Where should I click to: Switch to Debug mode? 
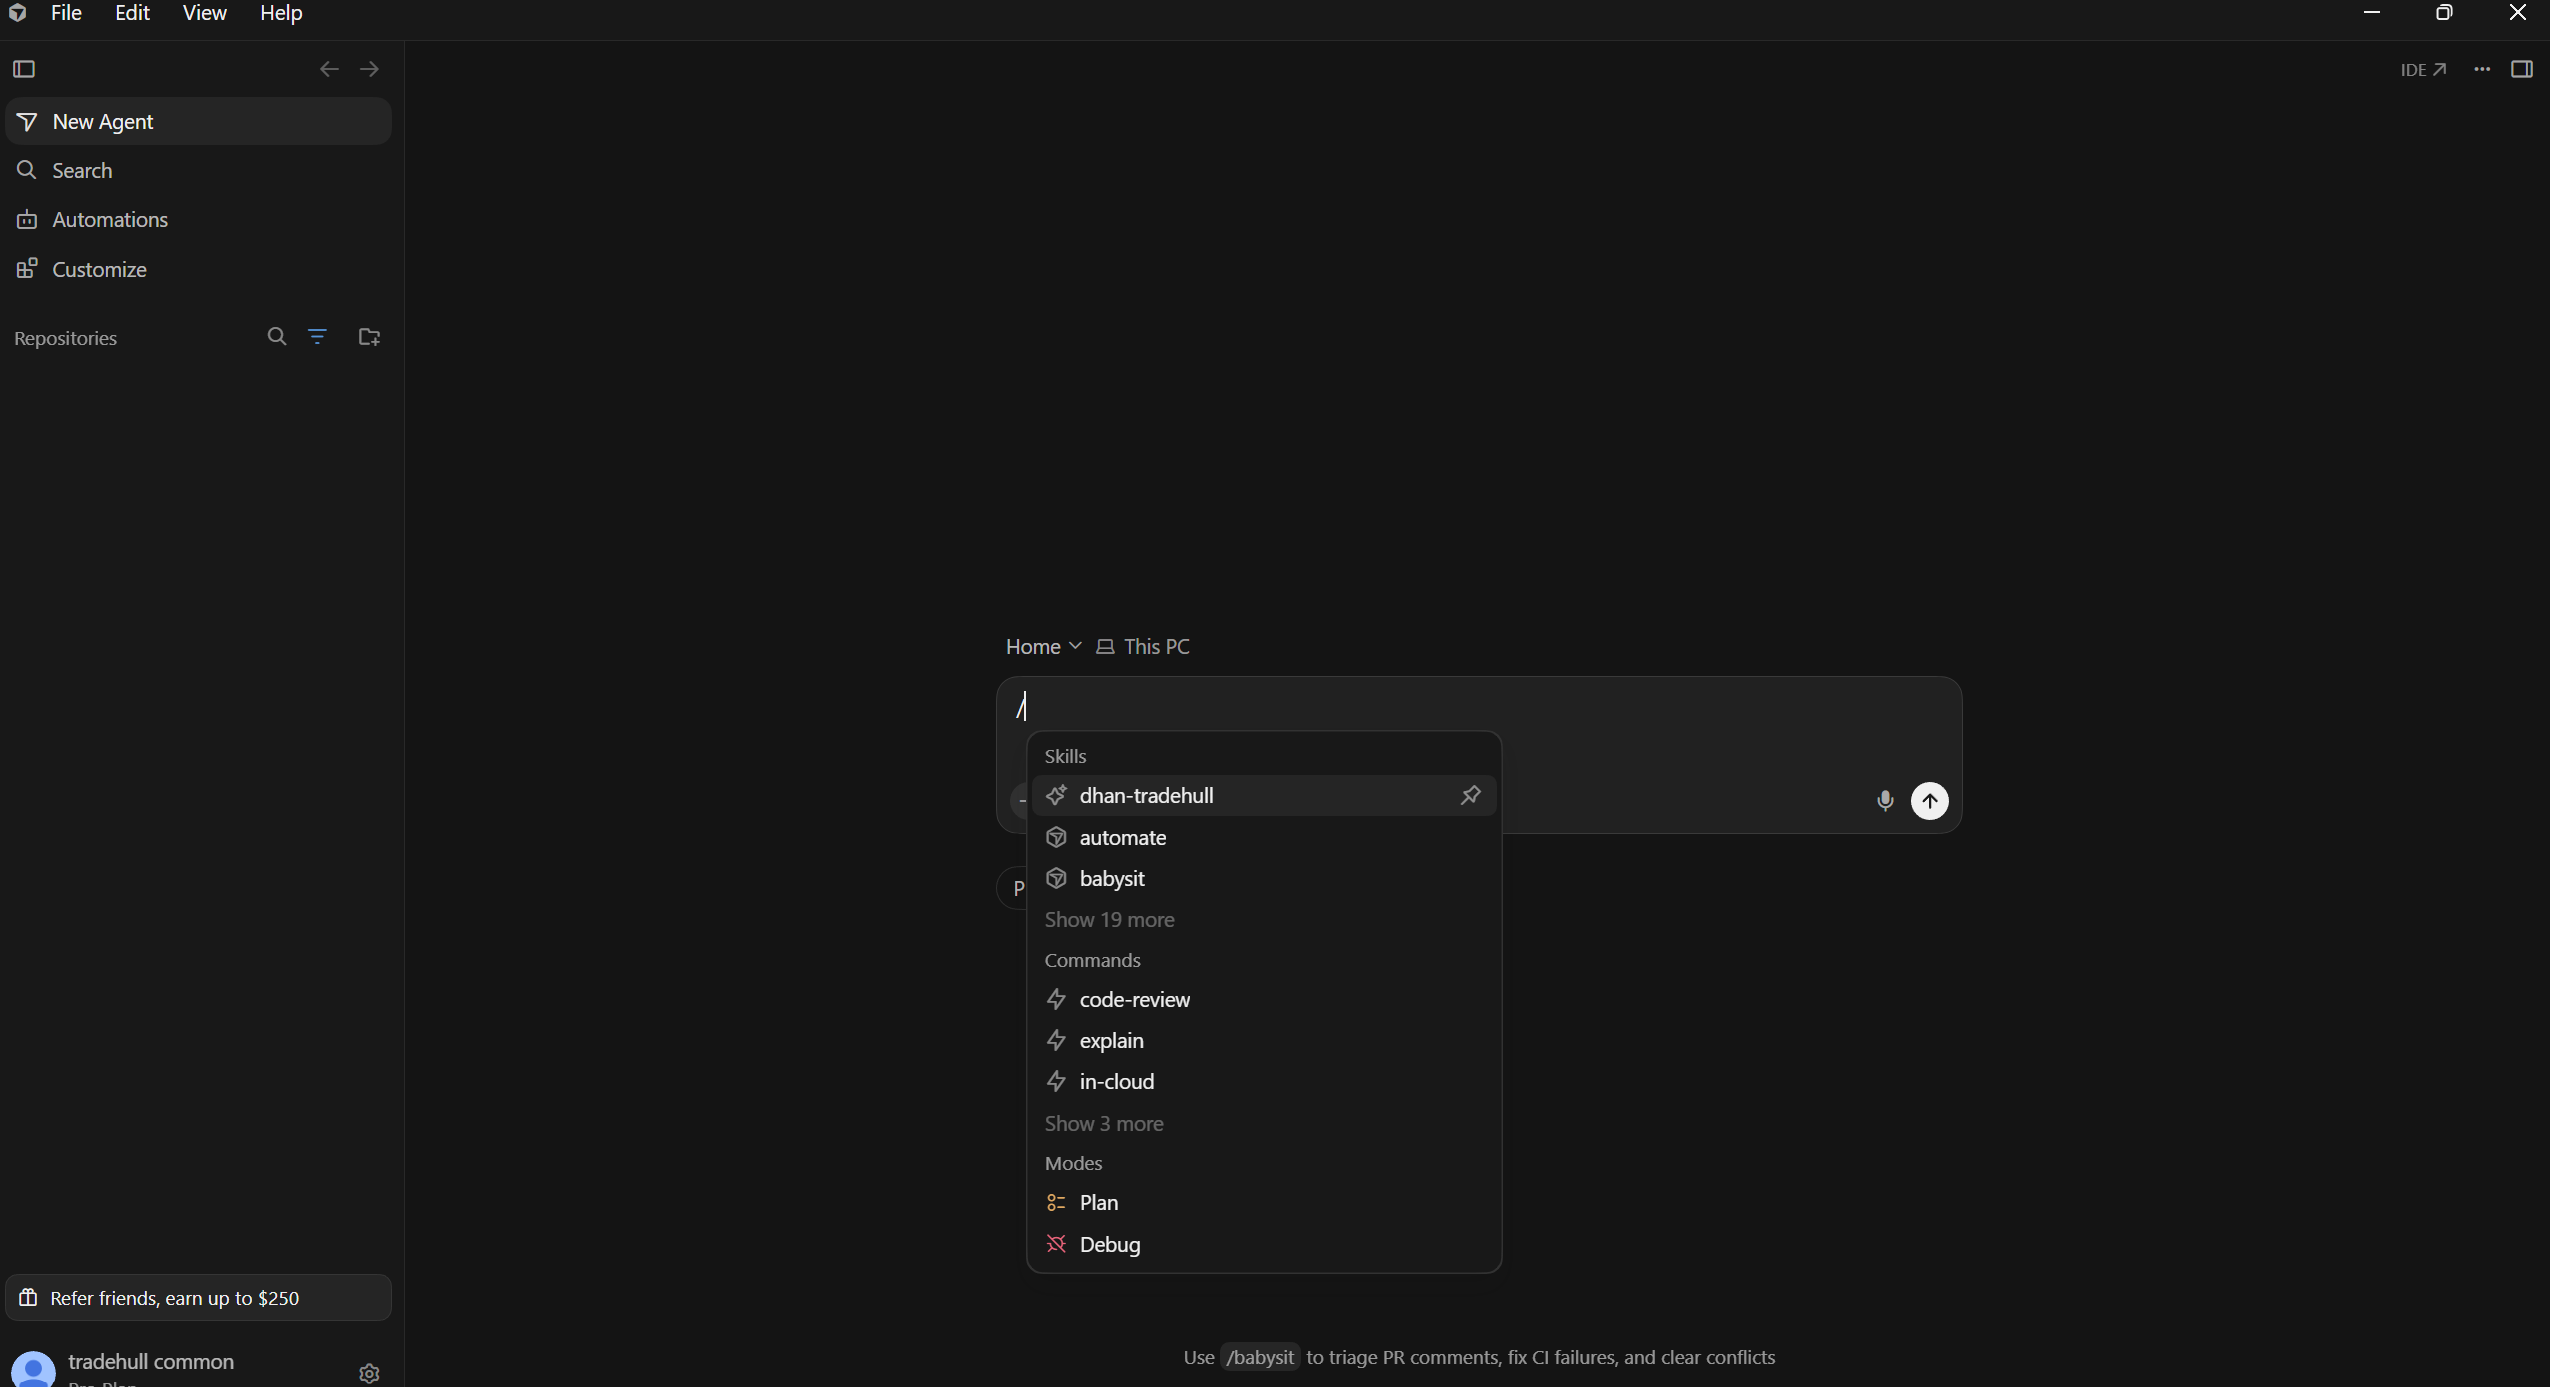[1264, 1244]
